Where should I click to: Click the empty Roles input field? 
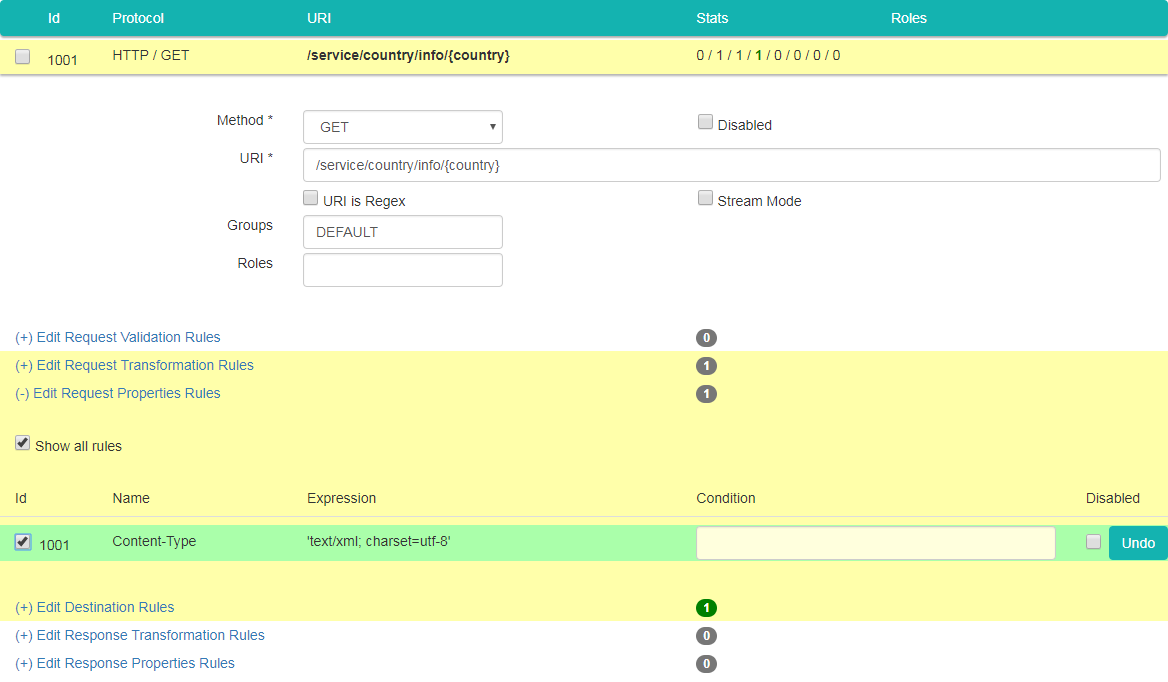click(x=402, y=270)
